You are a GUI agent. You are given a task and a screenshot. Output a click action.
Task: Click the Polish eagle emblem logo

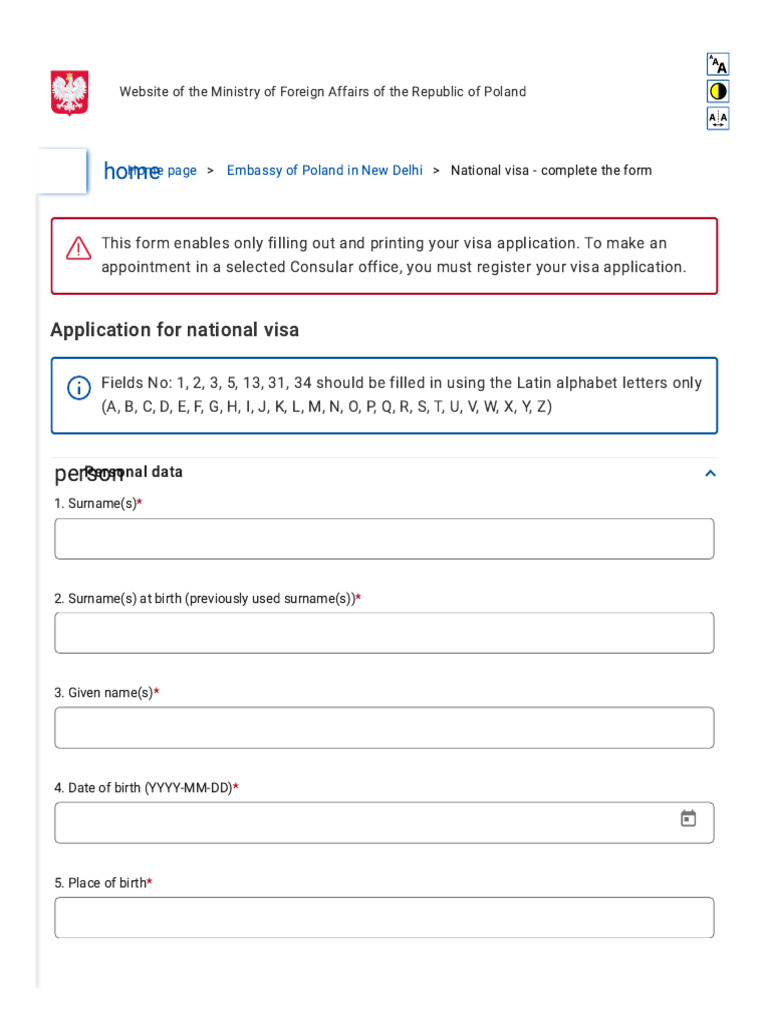(70, 92)
